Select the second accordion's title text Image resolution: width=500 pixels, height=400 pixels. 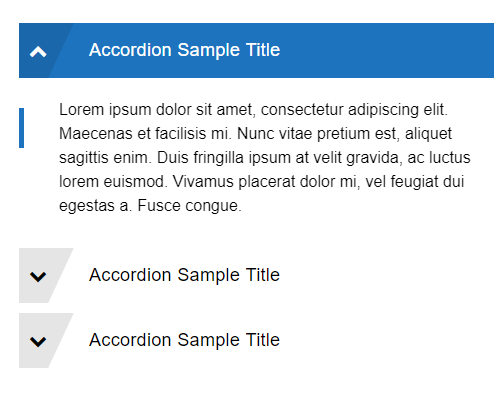point(184,275)
